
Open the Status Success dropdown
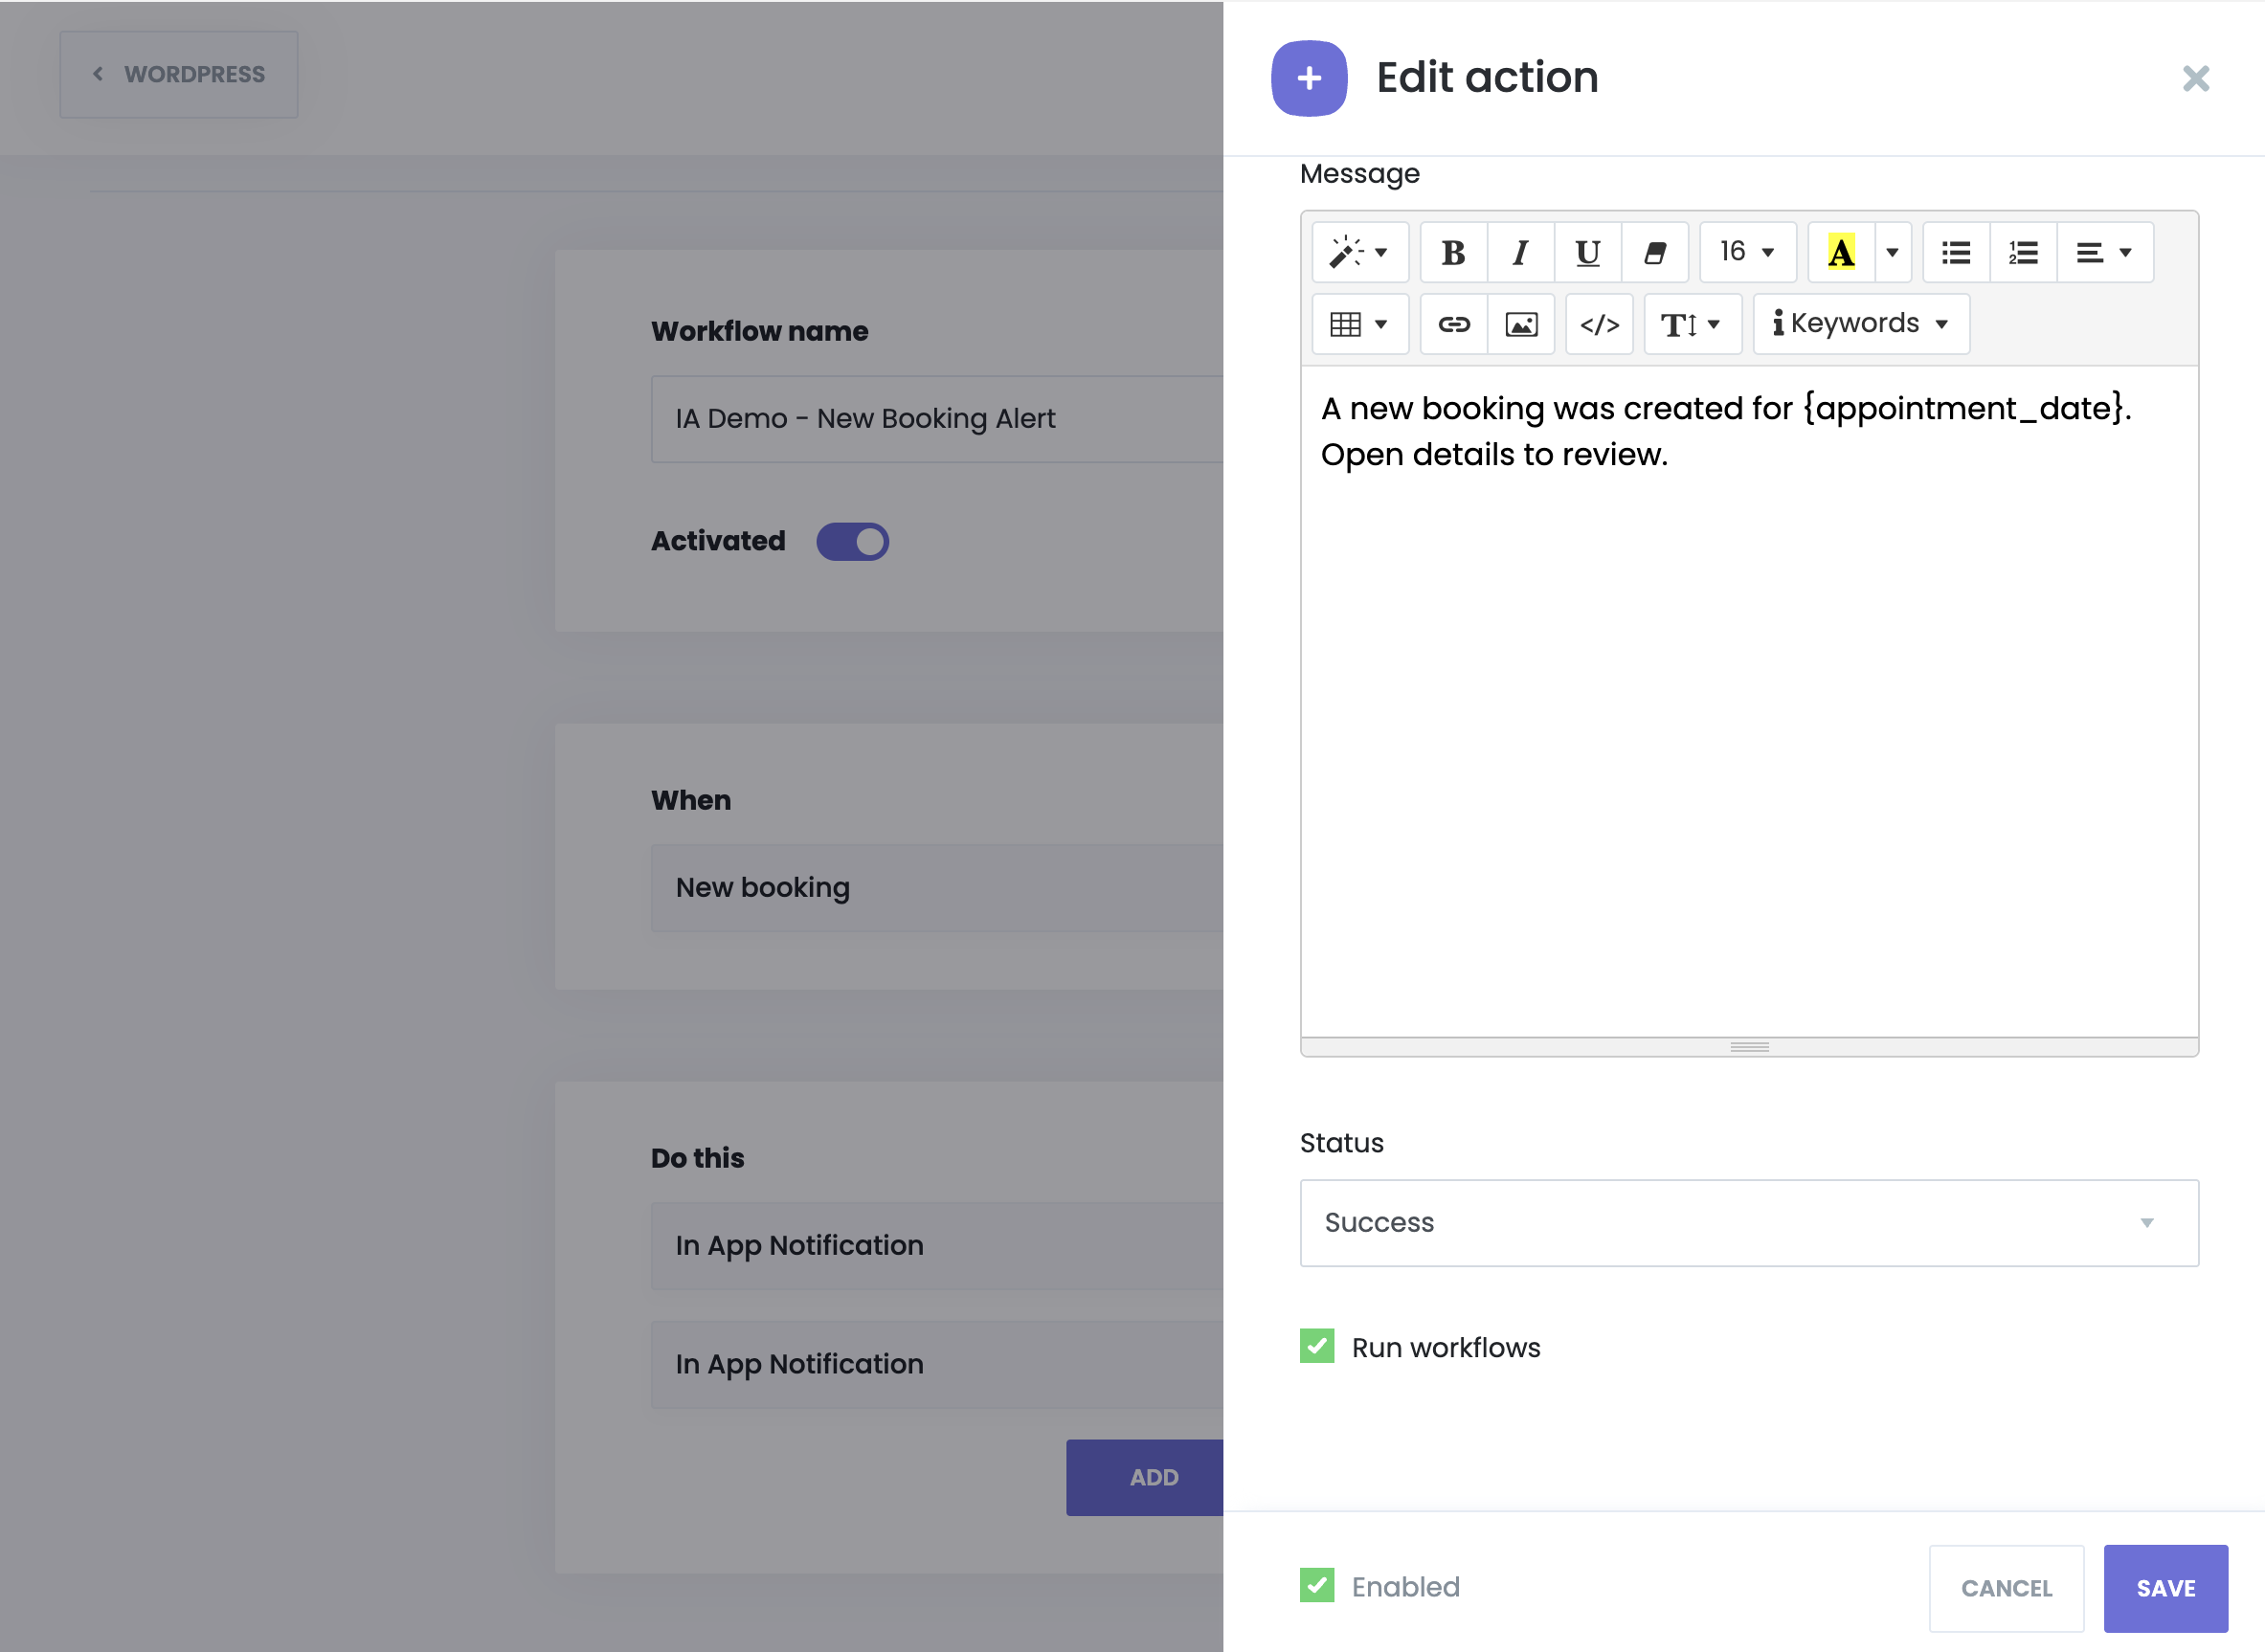[x=1748, y=1222]
